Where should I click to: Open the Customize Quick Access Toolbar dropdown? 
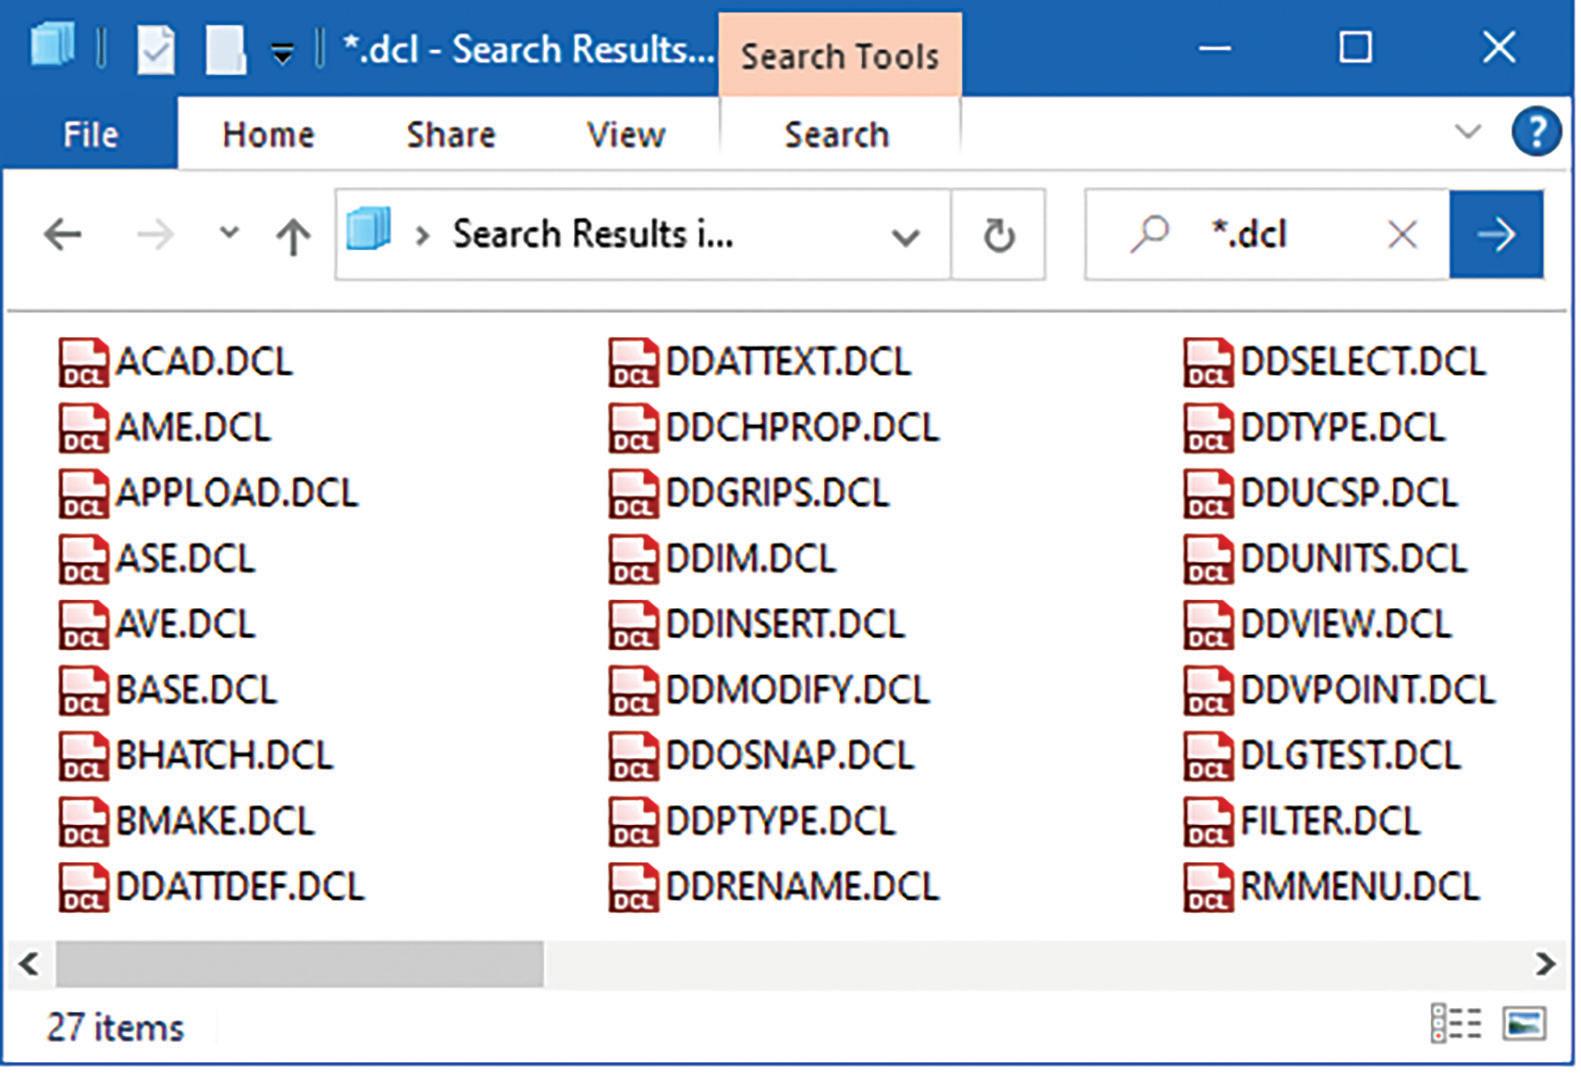[x=283, y=53]
